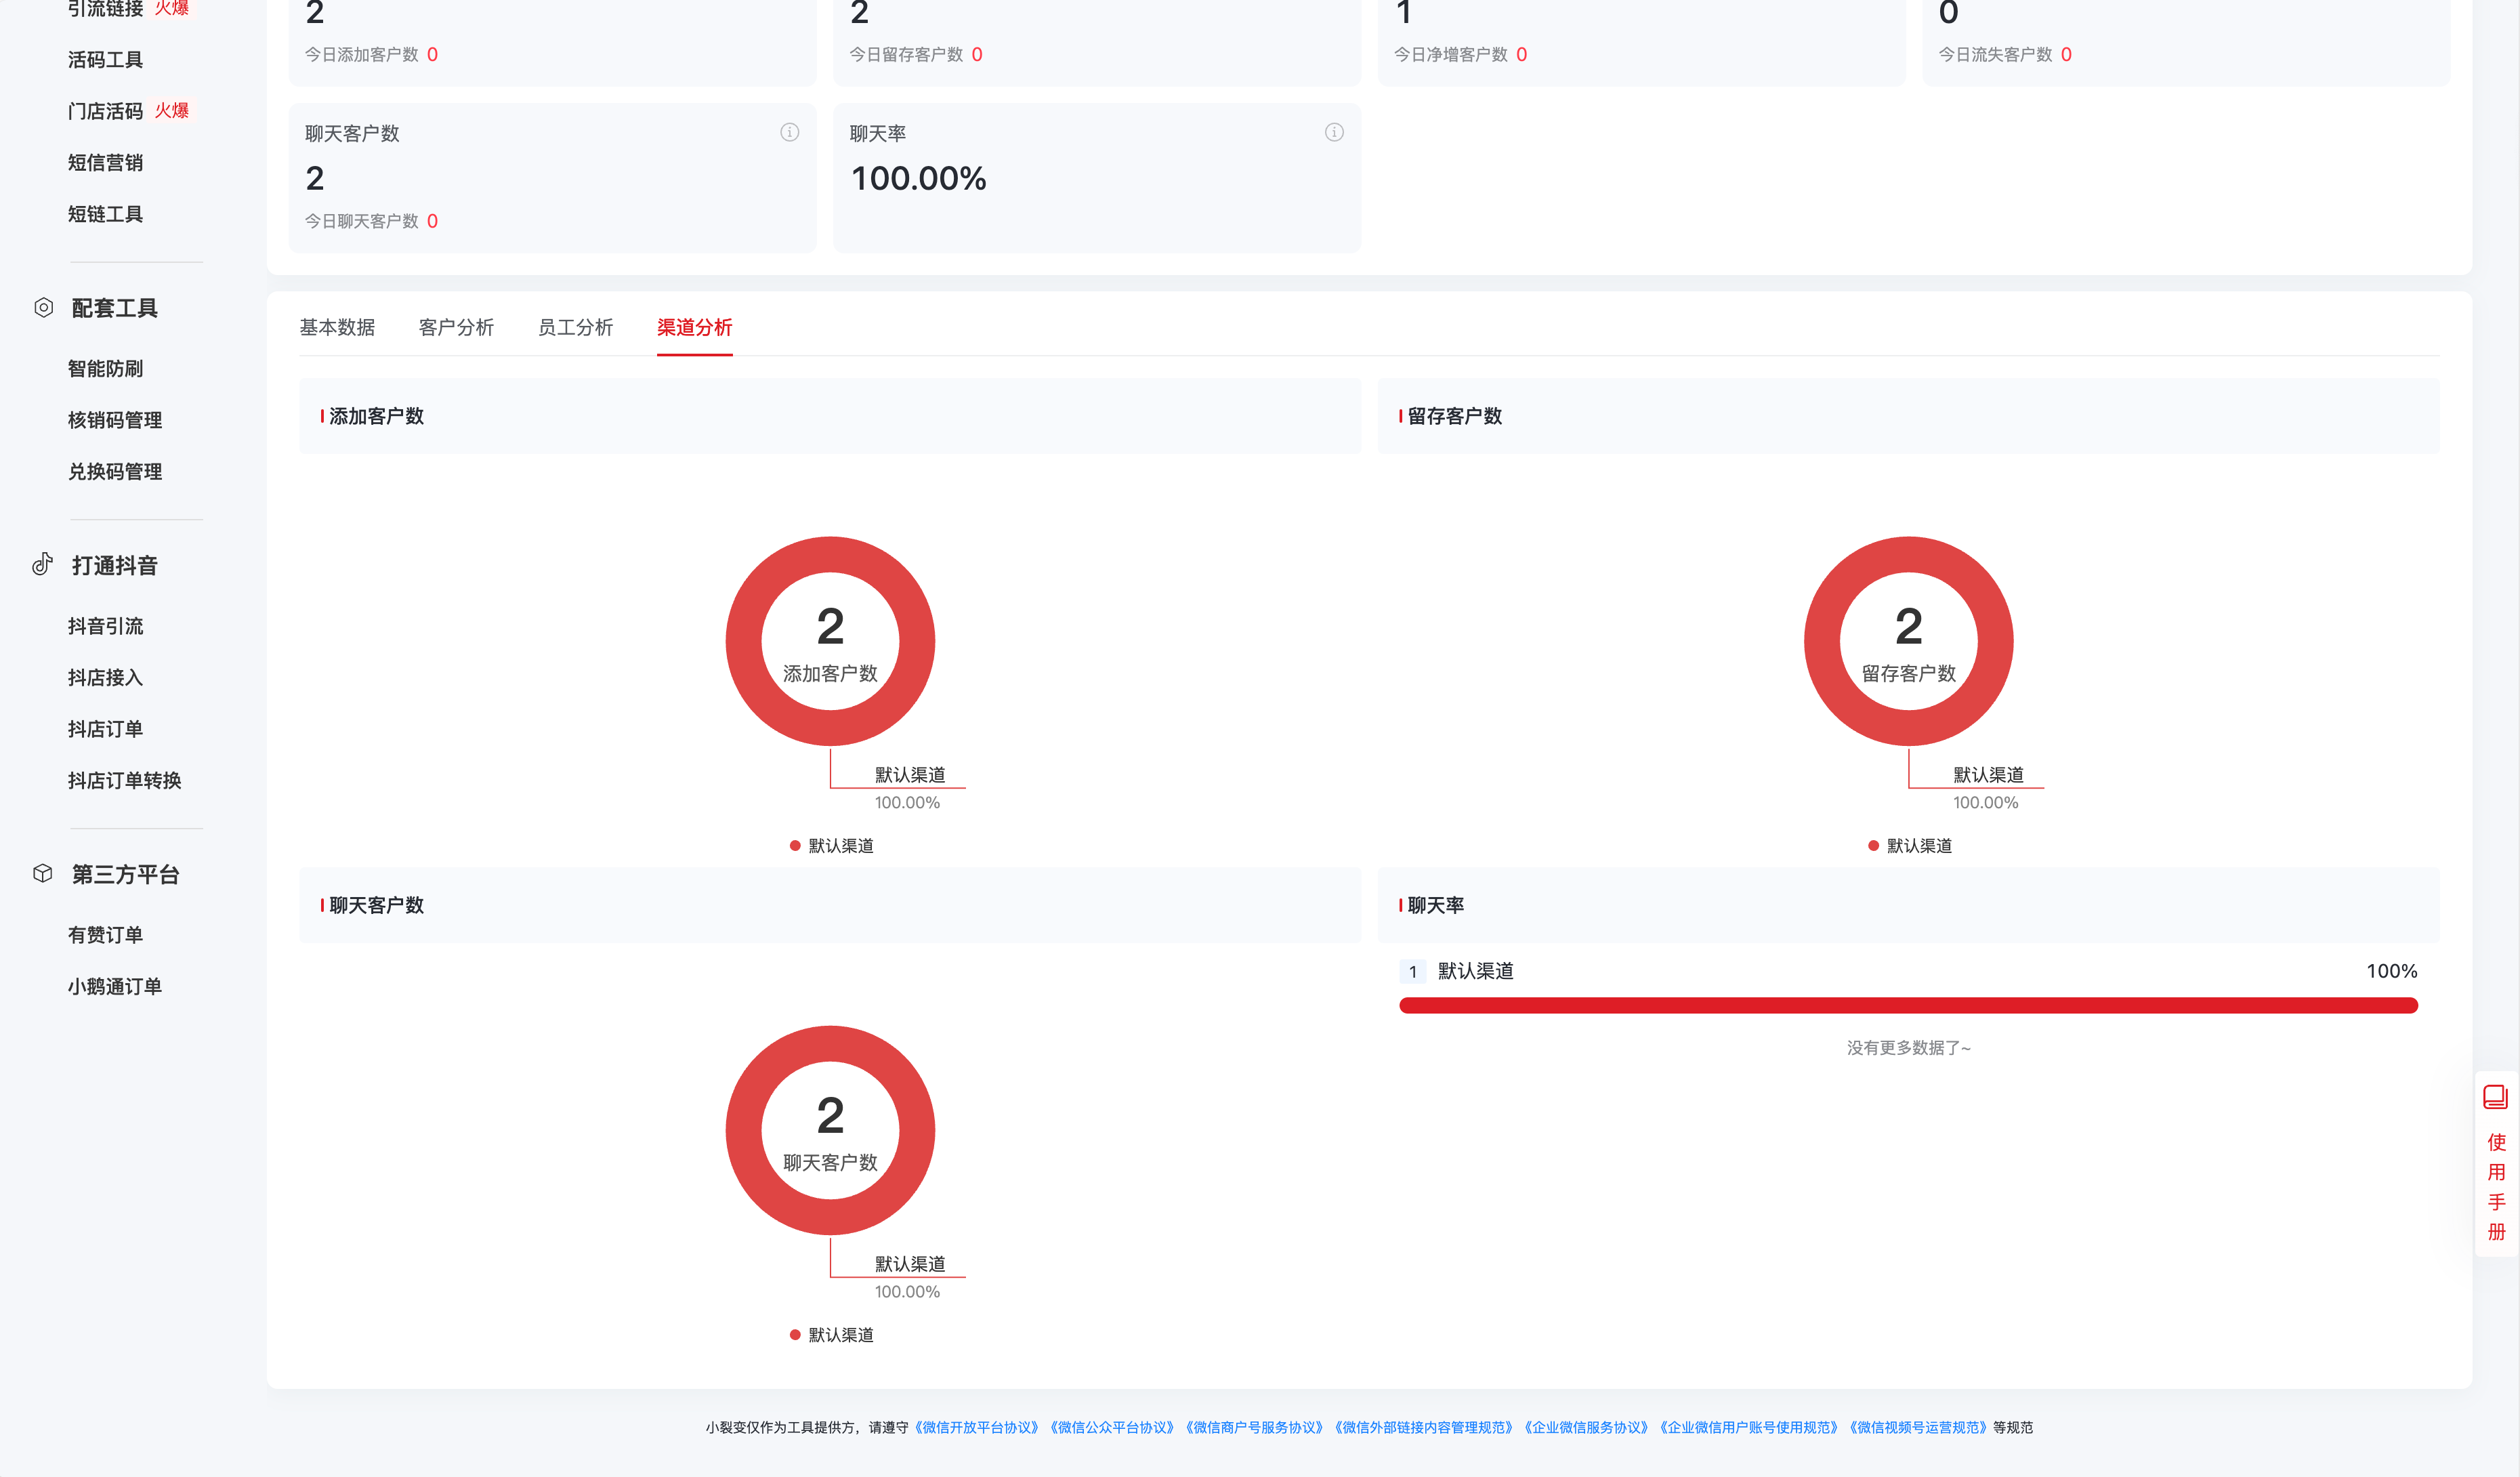Click 默认渠道 callout label on 添加客户数 chart
The width and height of the screenshot is (2520, 1477).
point(910,775)
